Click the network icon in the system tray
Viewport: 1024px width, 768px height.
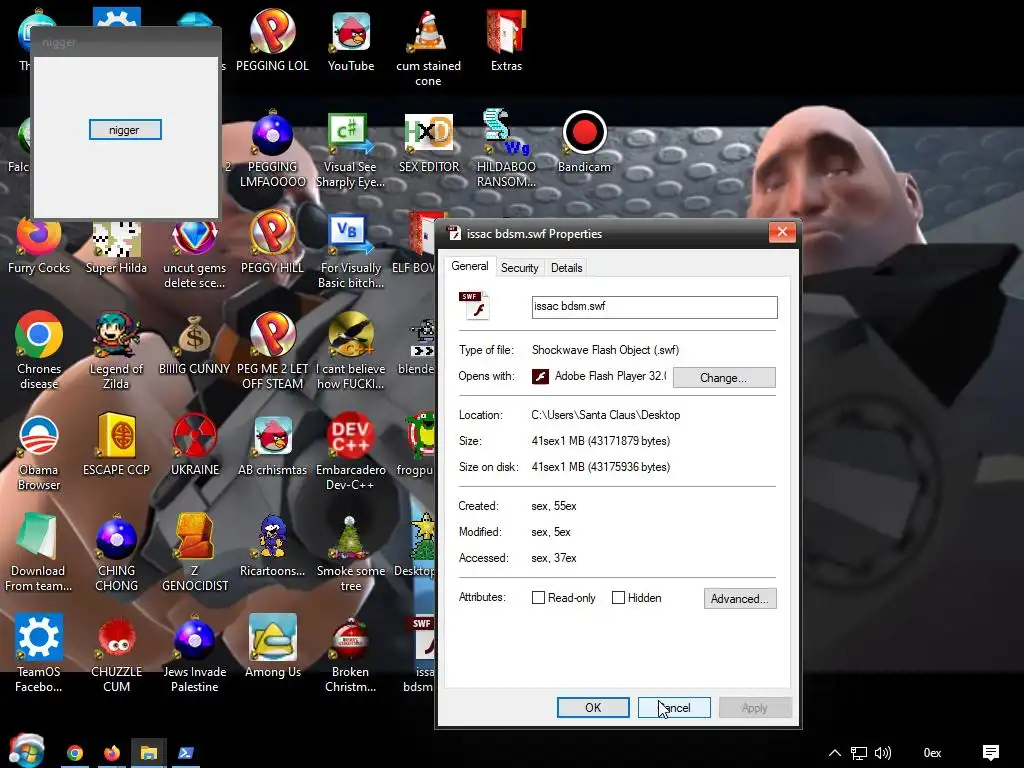coord(859,753)
